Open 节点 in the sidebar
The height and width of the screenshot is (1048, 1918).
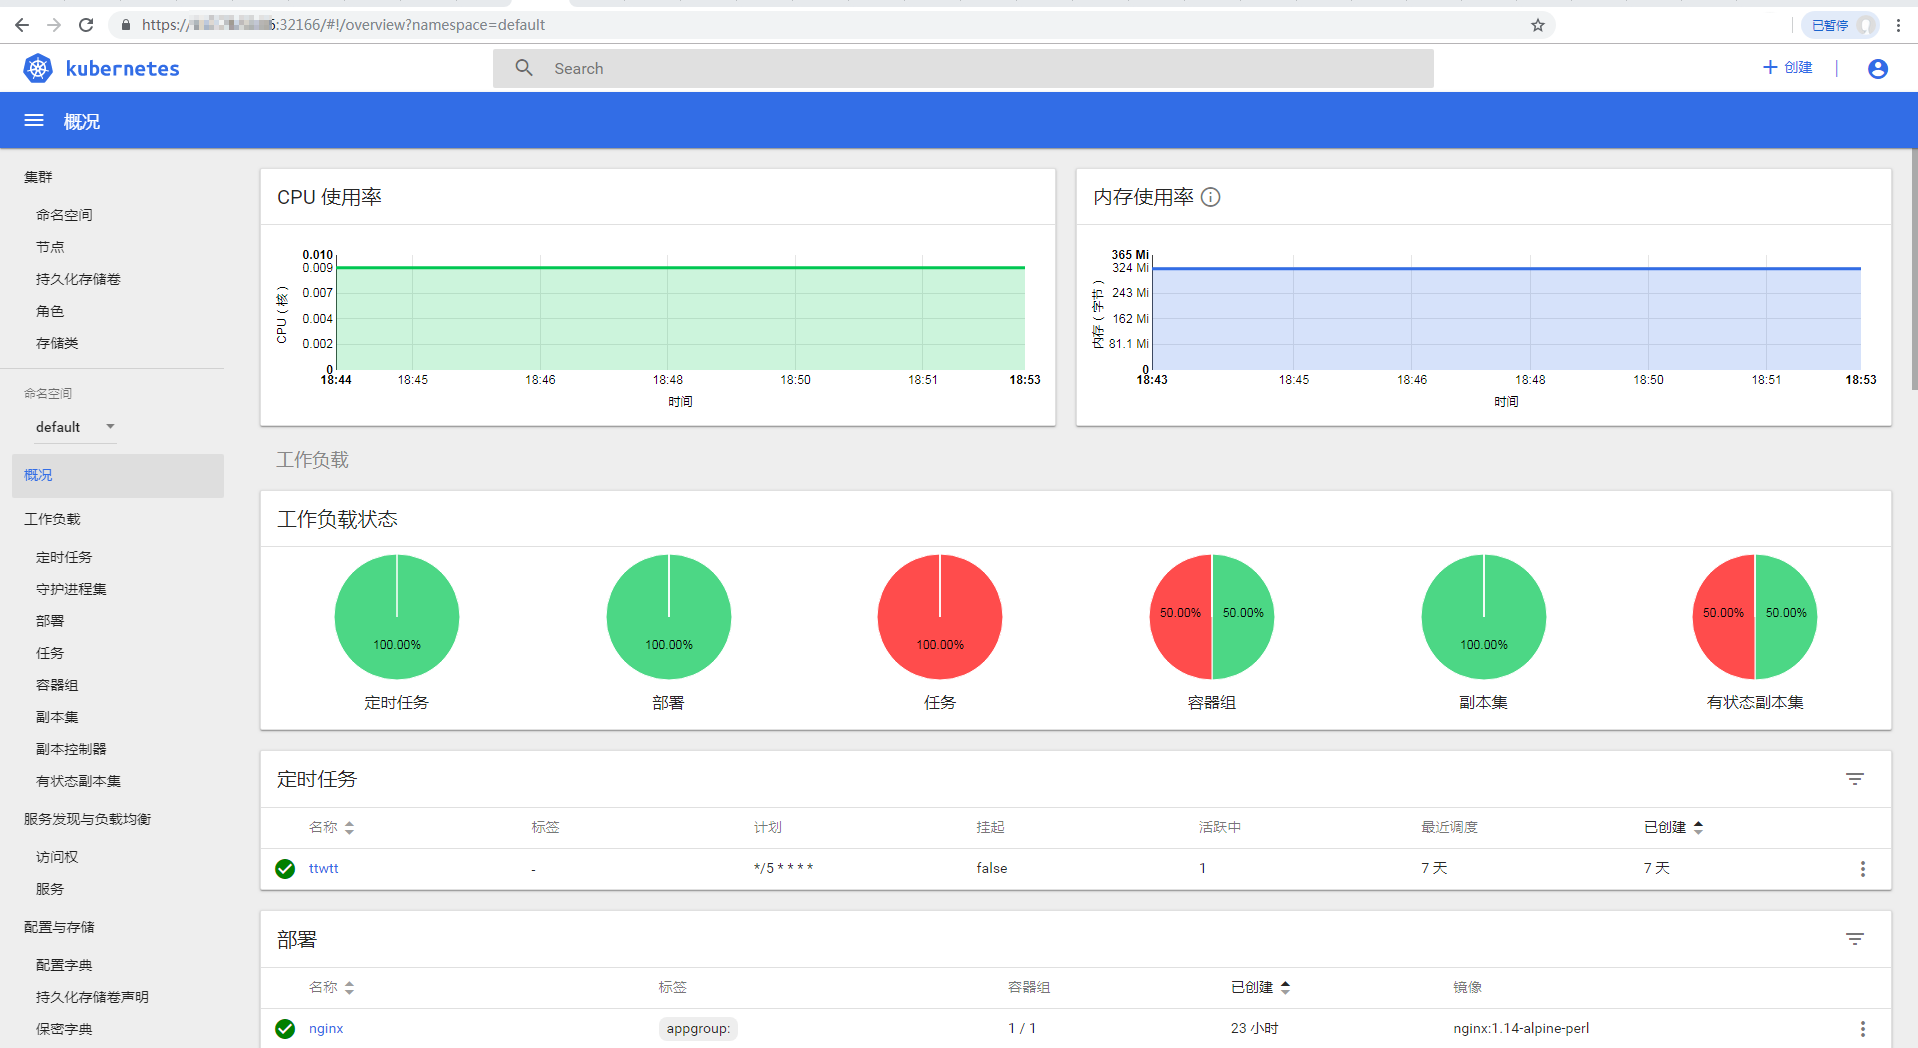[50, 247]
